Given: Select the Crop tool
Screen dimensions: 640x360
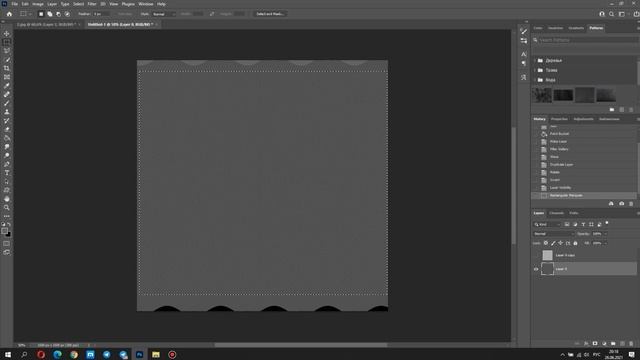Looking at the screenshot, I should (7, 68).
